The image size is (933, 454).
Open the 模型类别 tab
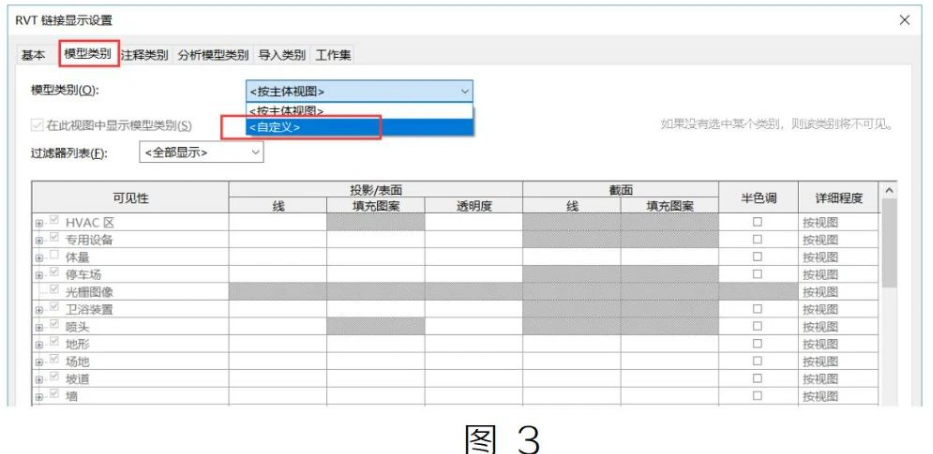(88, 54)
